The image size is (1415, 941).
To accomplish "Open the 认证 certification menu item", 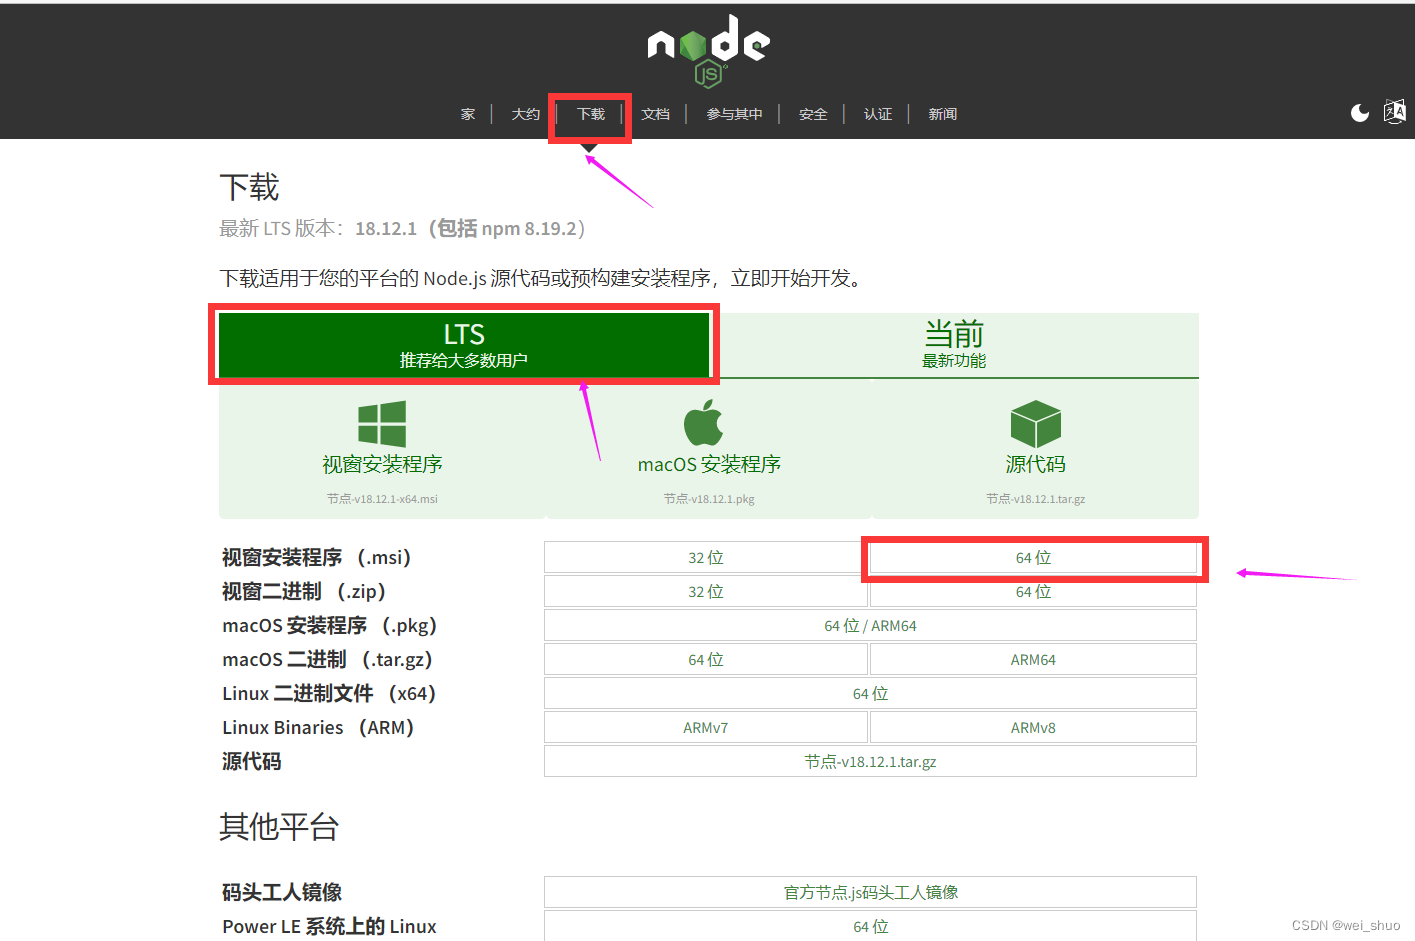I will coord(878,114).
